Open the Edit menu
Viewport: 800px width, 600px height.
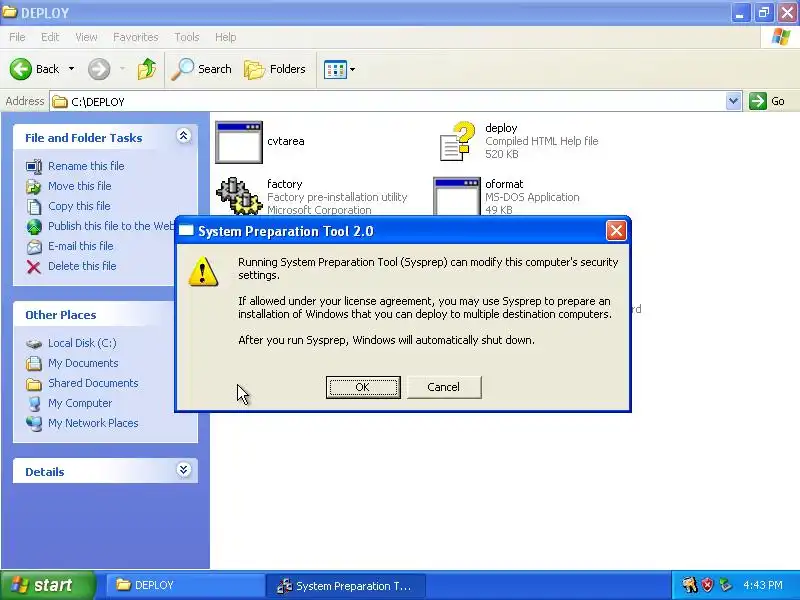pyautogui.click(x=50, y=37)
